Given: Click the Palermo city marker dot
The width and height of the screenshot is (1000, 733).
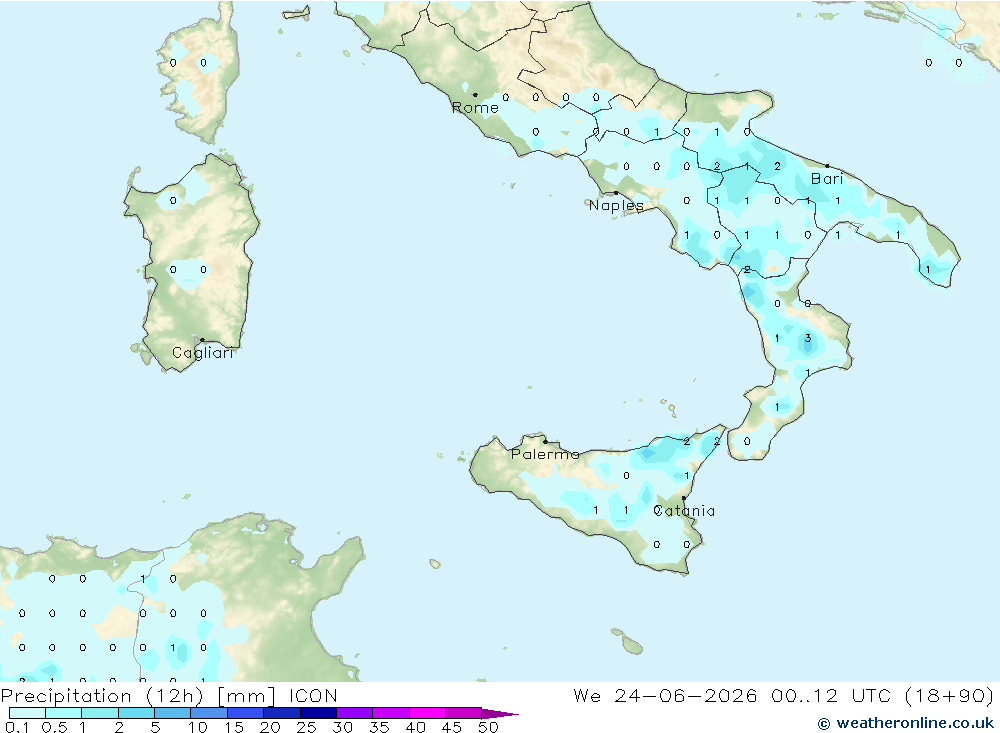Looking at the screenshot, I should pos(545,441).
